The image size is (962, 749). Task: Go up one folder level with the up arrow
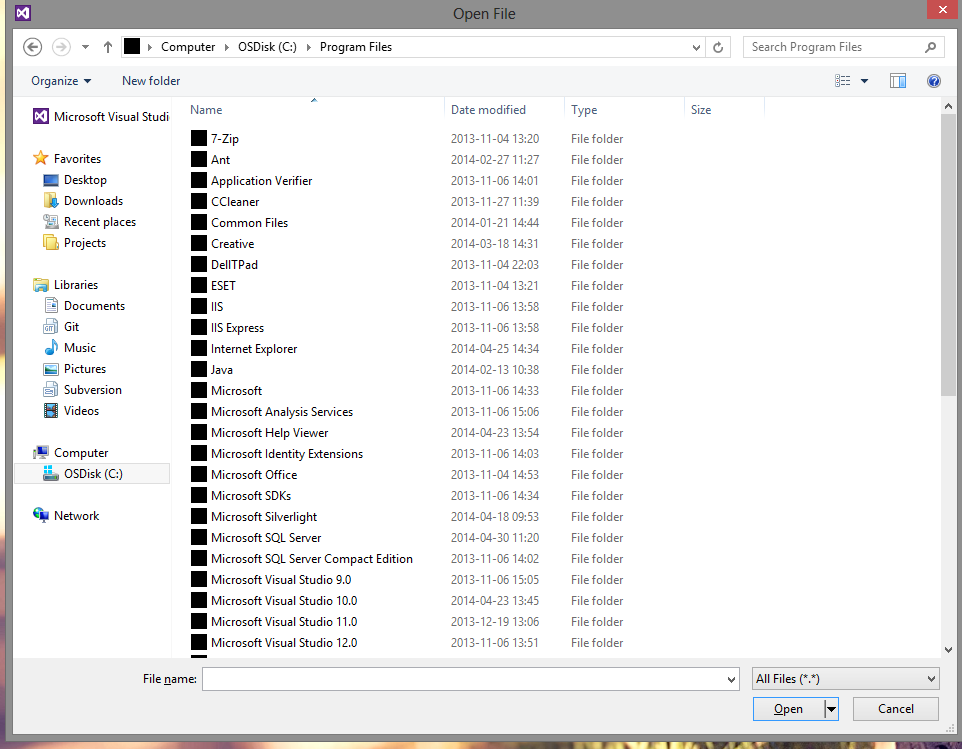pos(108,46)
